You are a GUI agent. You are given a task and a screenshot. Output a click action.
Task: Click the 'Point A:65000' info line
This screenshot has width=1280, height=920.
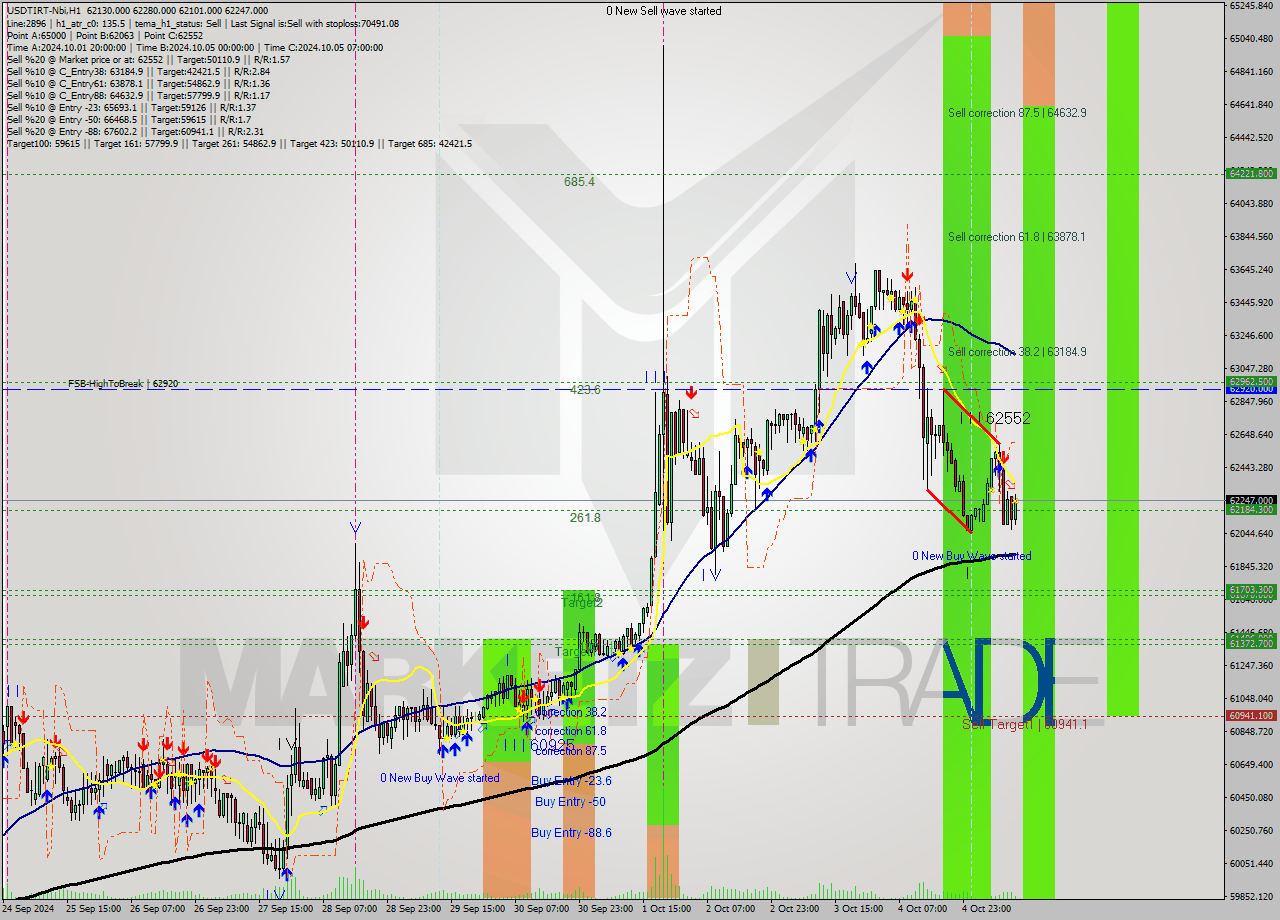point(104,35)
